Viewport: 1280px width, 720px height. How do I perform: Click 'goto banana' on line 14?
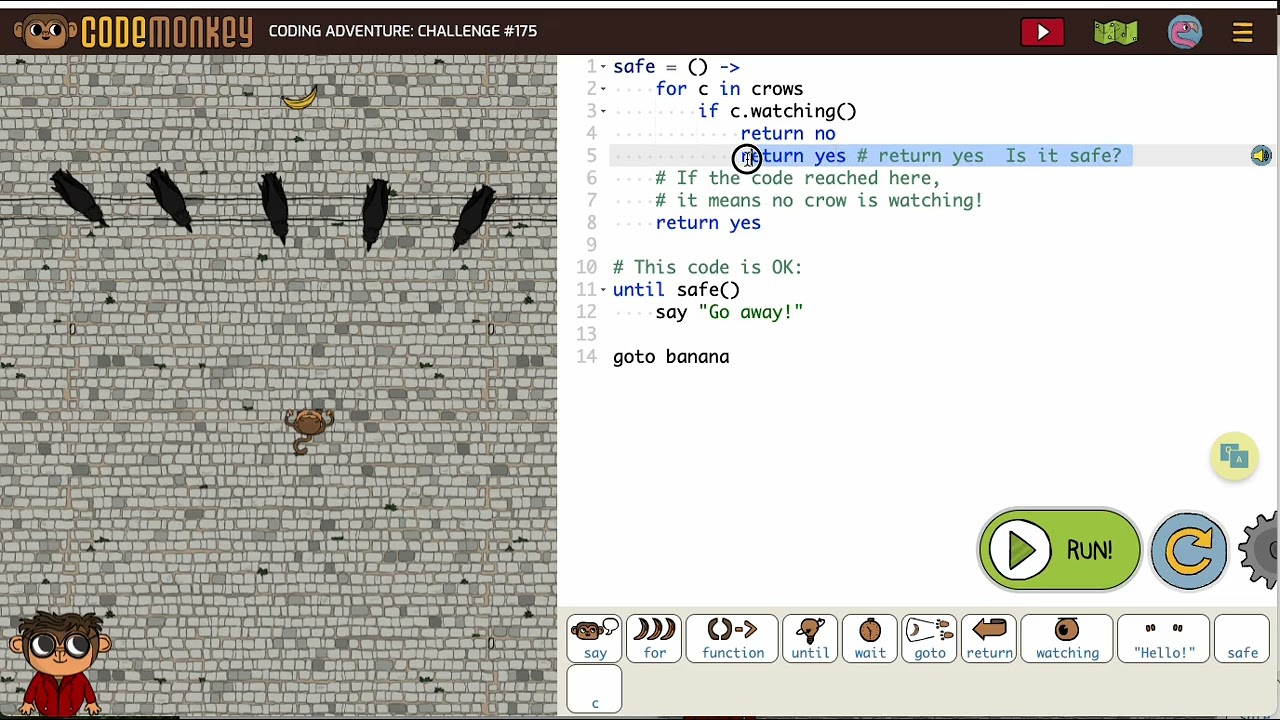[671, 357]
